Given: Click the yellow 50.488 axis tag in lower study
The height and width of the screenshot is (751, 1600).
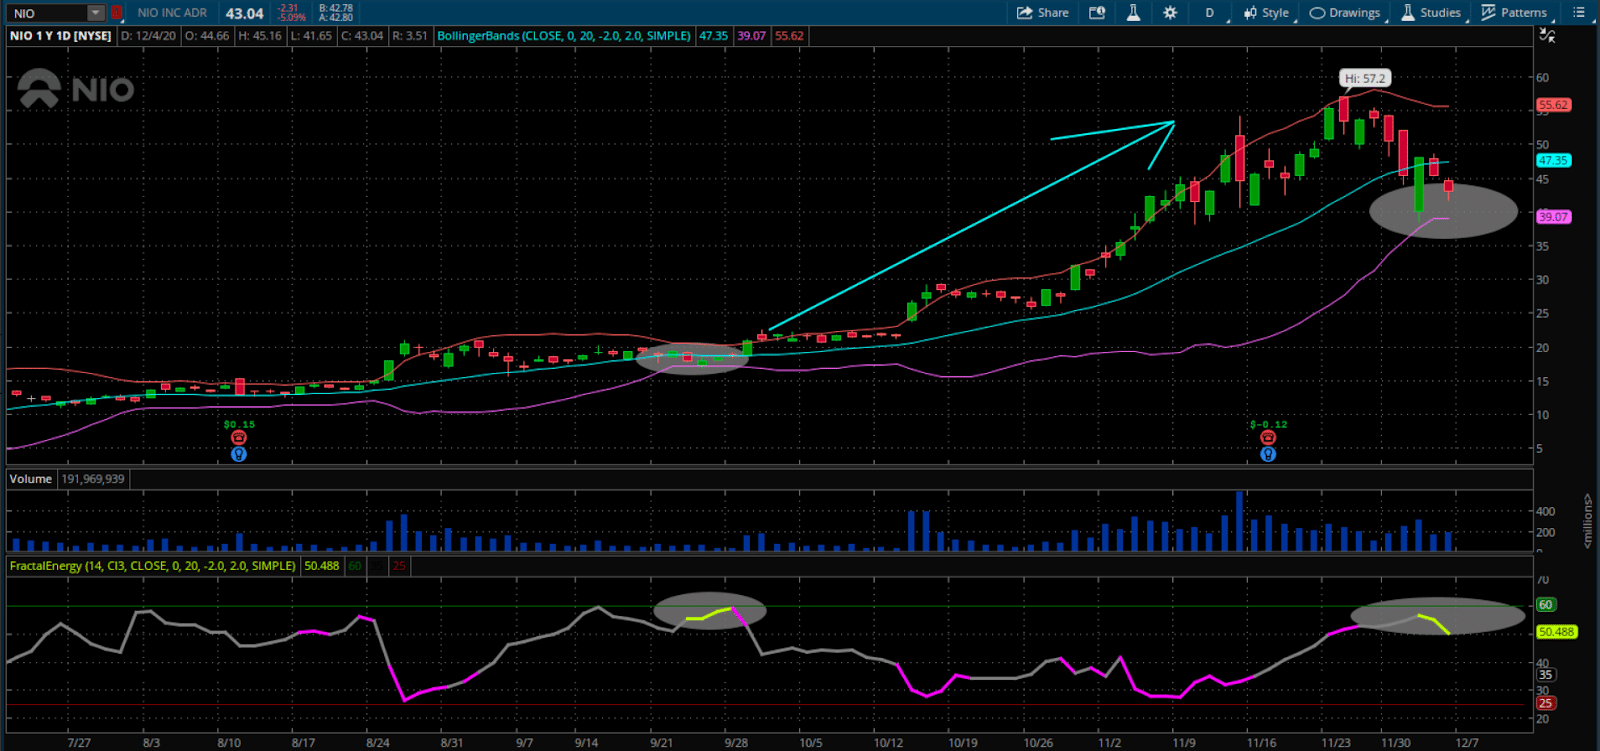Looking at the screenshot, I should pos(1556,632).
